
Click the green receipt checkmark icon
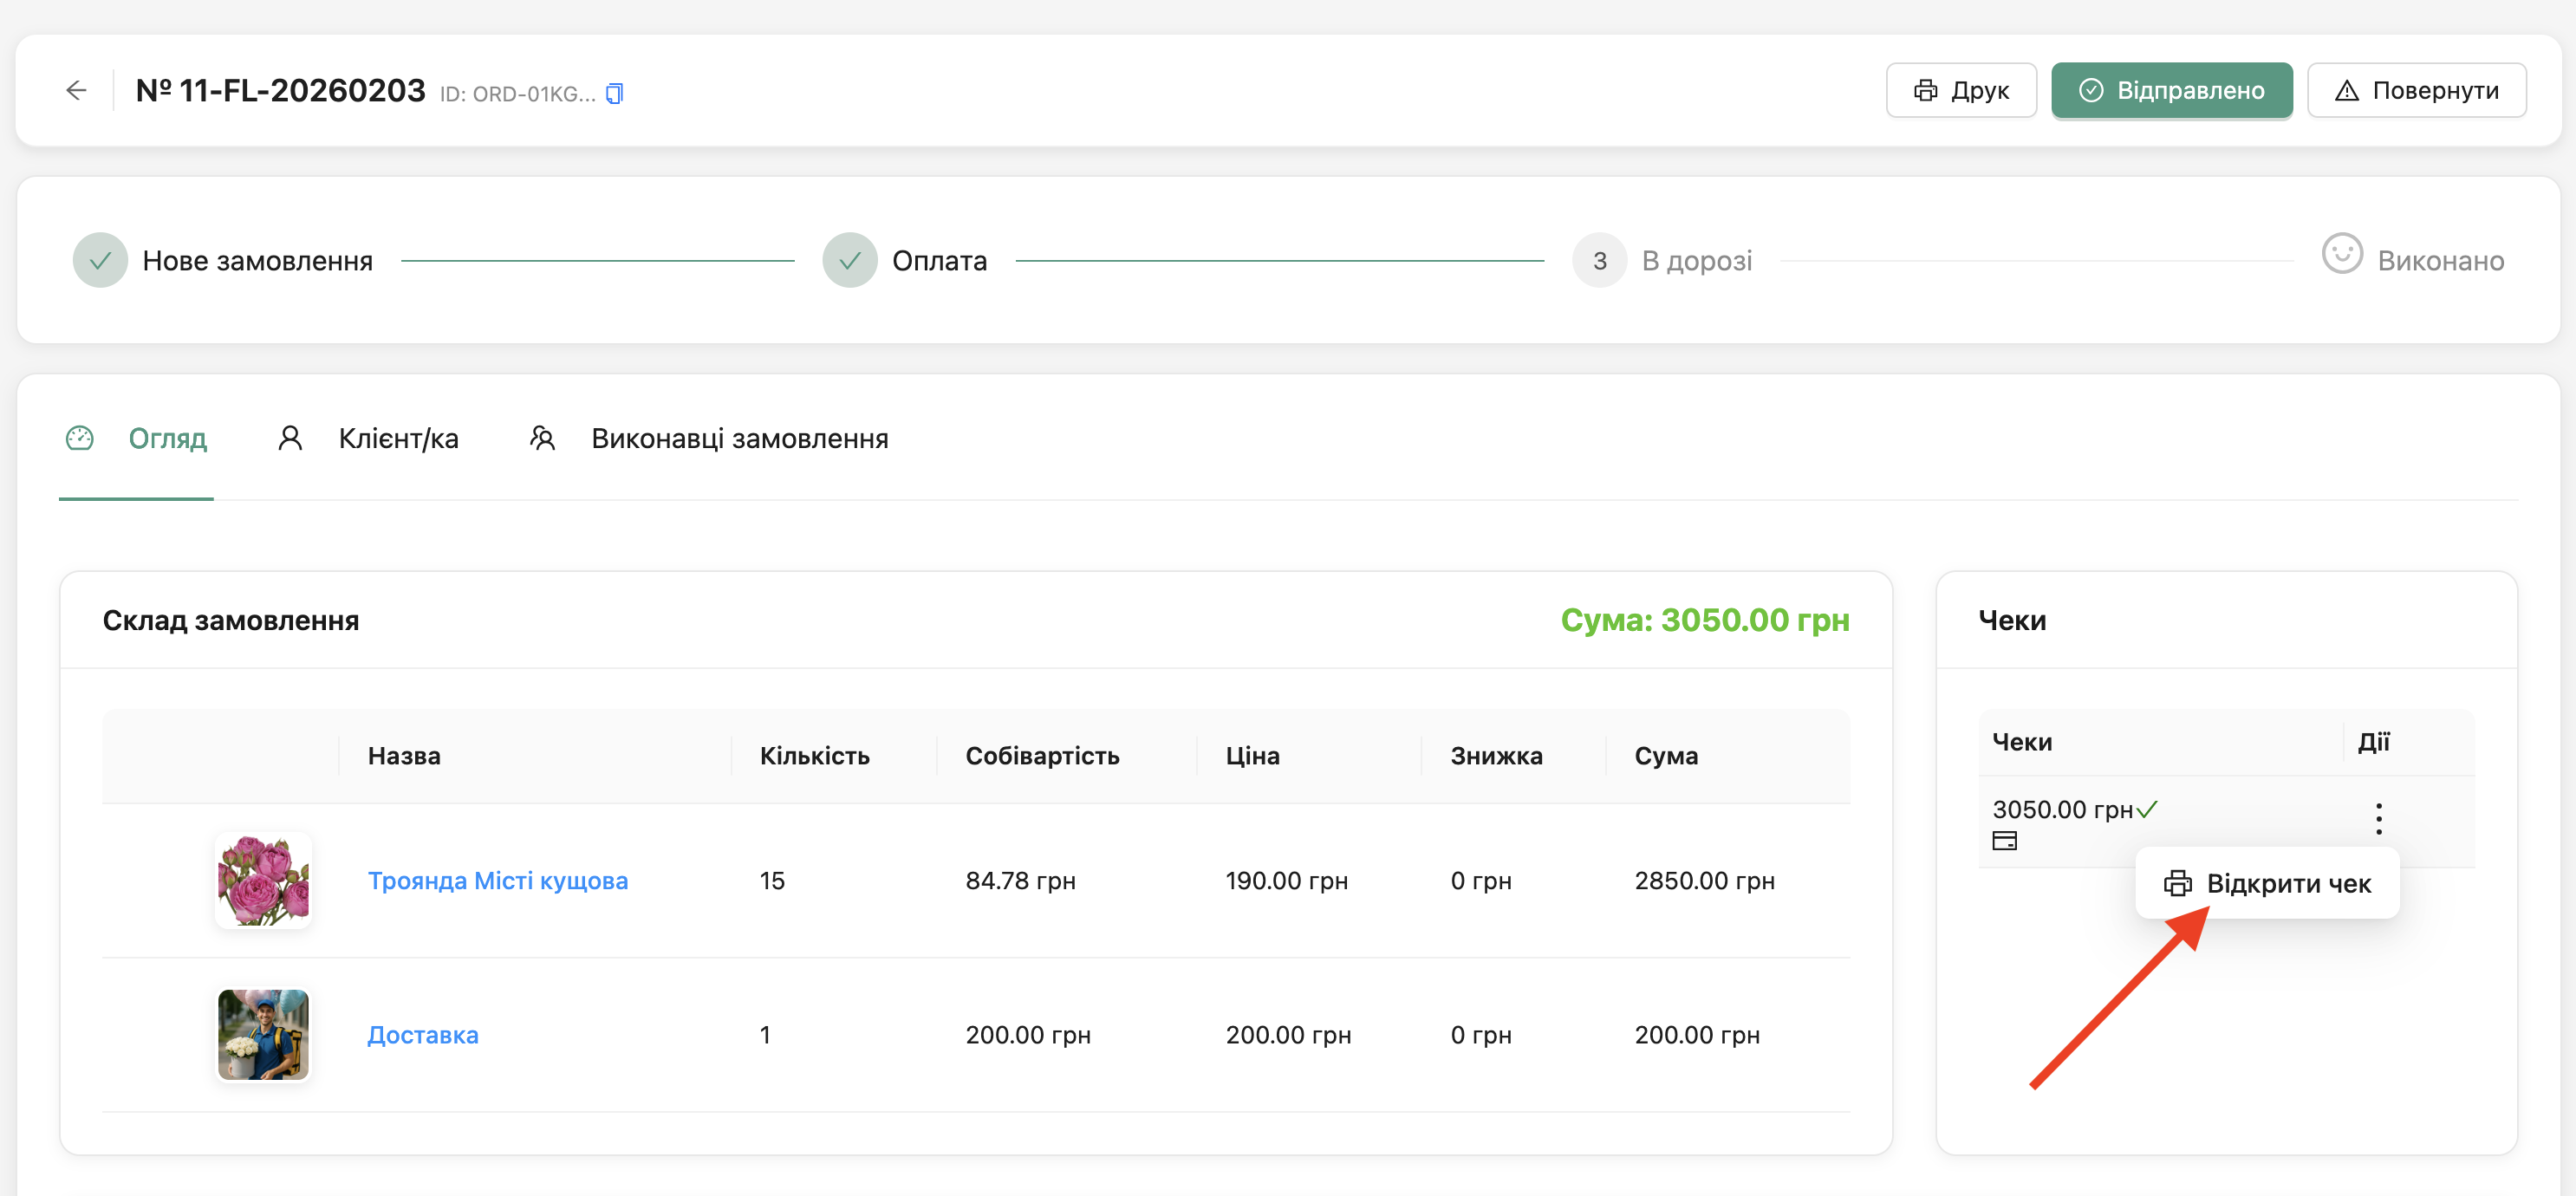(x=2147, y=809)
